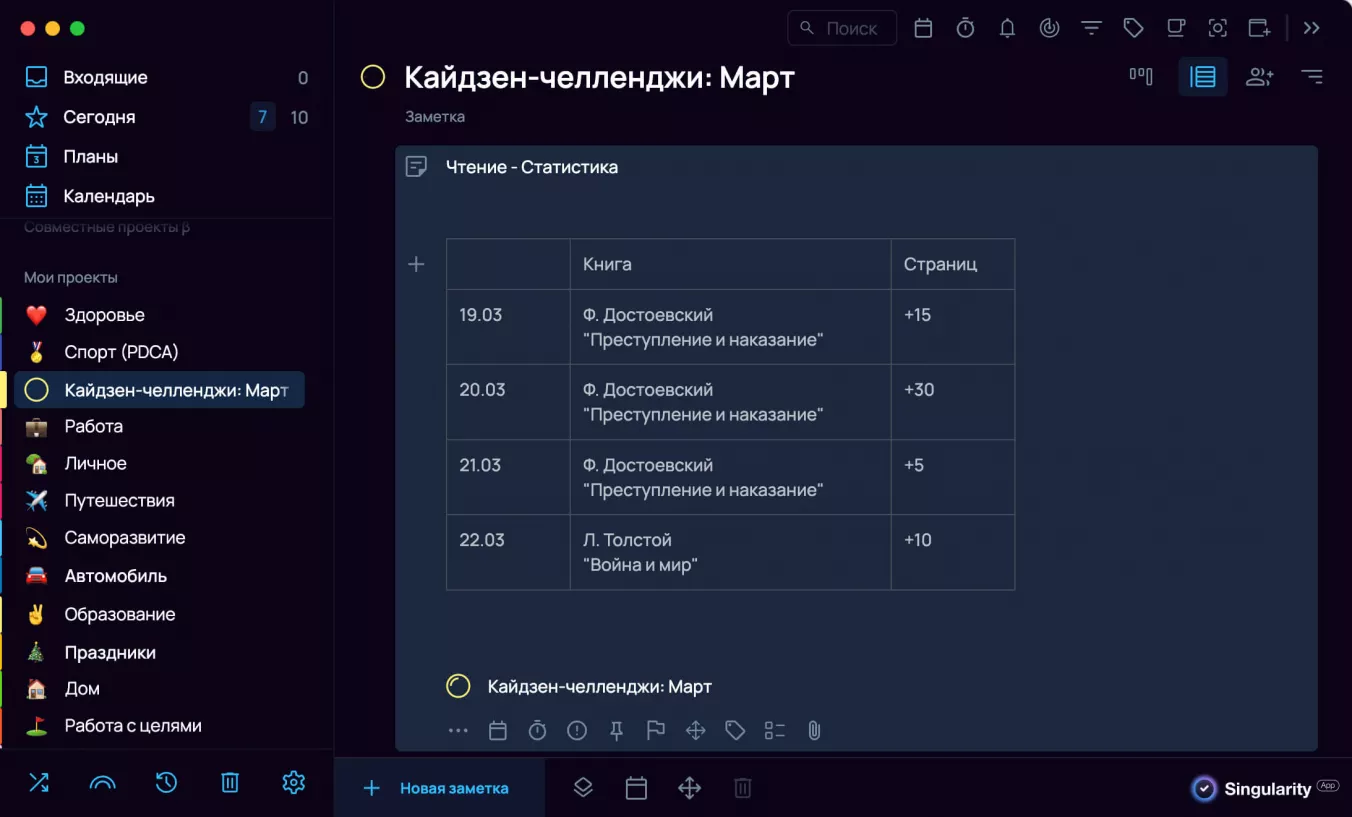Screen dimensions: 1352x817
Task: Click the Singularity App logo
Action: [1265, 789]
